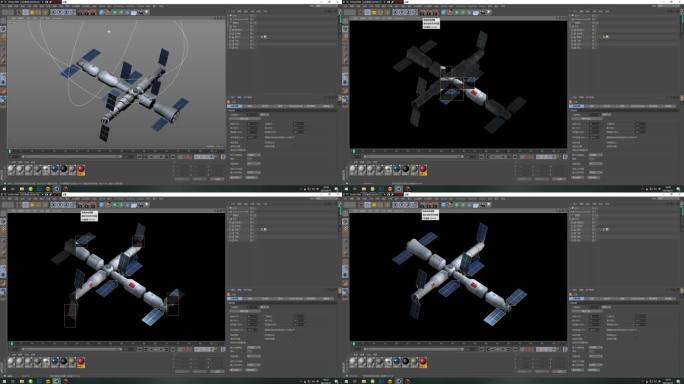
Task: Open File Explorer on upper-left taskbar
Action: click(22, 189)
